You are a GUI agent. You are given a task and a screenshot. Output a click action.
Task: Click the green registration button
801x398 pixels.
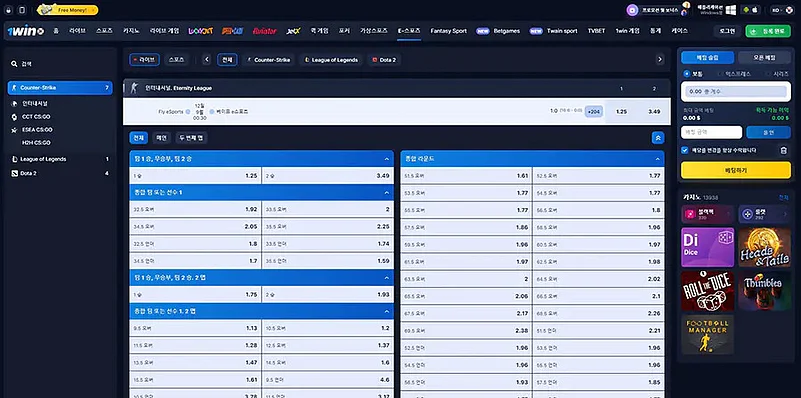[768, 31]
